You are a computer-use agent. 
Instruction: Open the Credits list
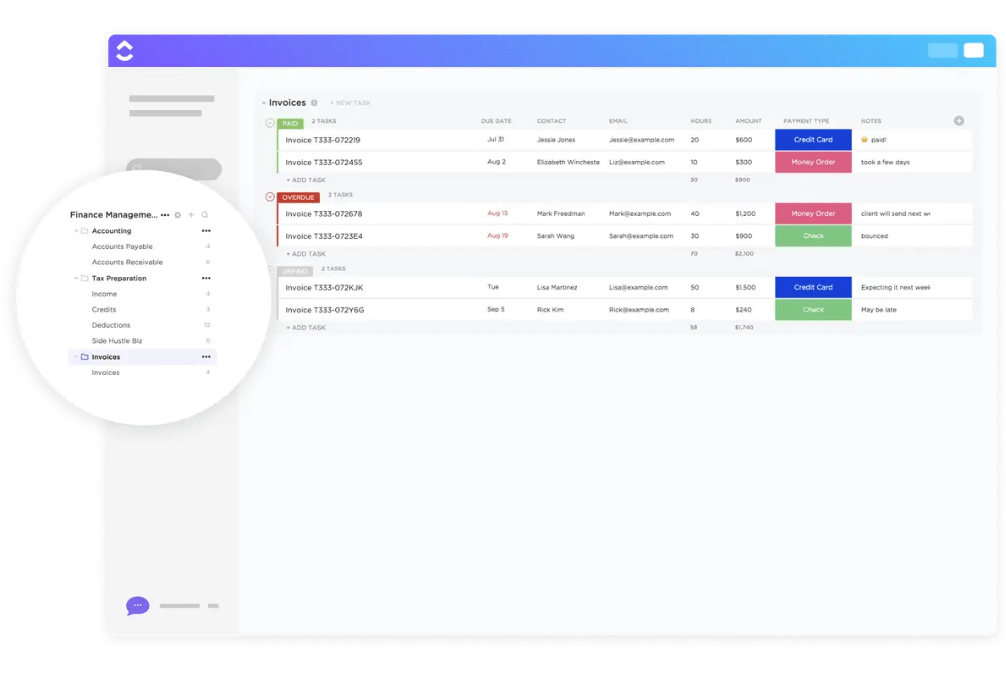tap(104, 309)
